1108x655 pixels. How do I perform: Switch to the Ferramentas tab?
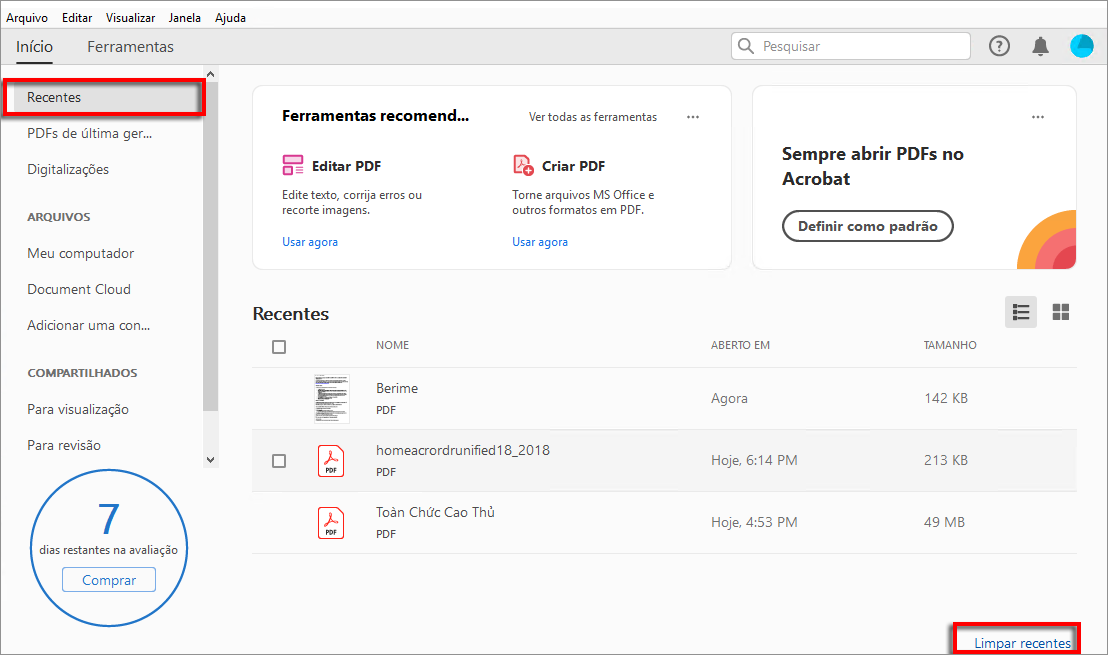130,47
